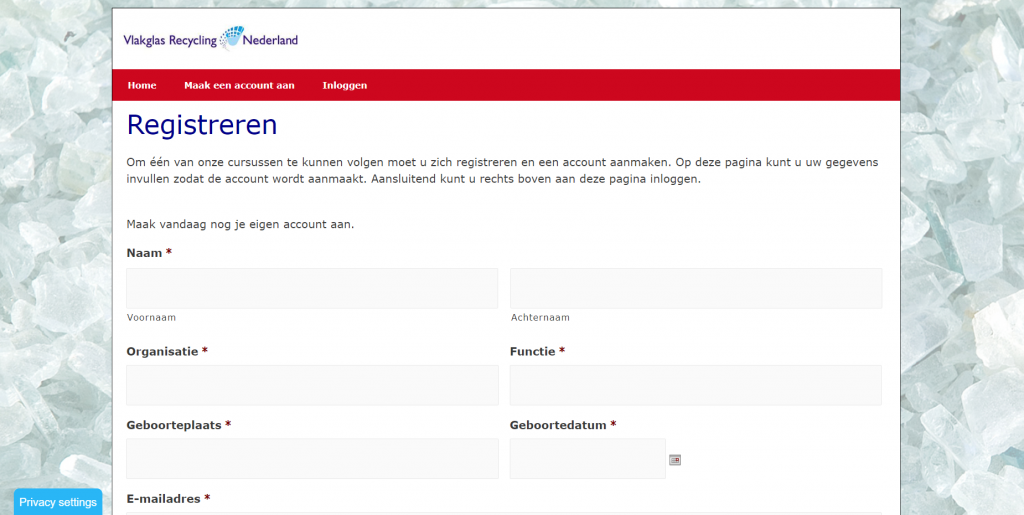This screenshot has width=1024, height=515.
Task: Focus the Voornaam input field
Action: coord(312,288)
